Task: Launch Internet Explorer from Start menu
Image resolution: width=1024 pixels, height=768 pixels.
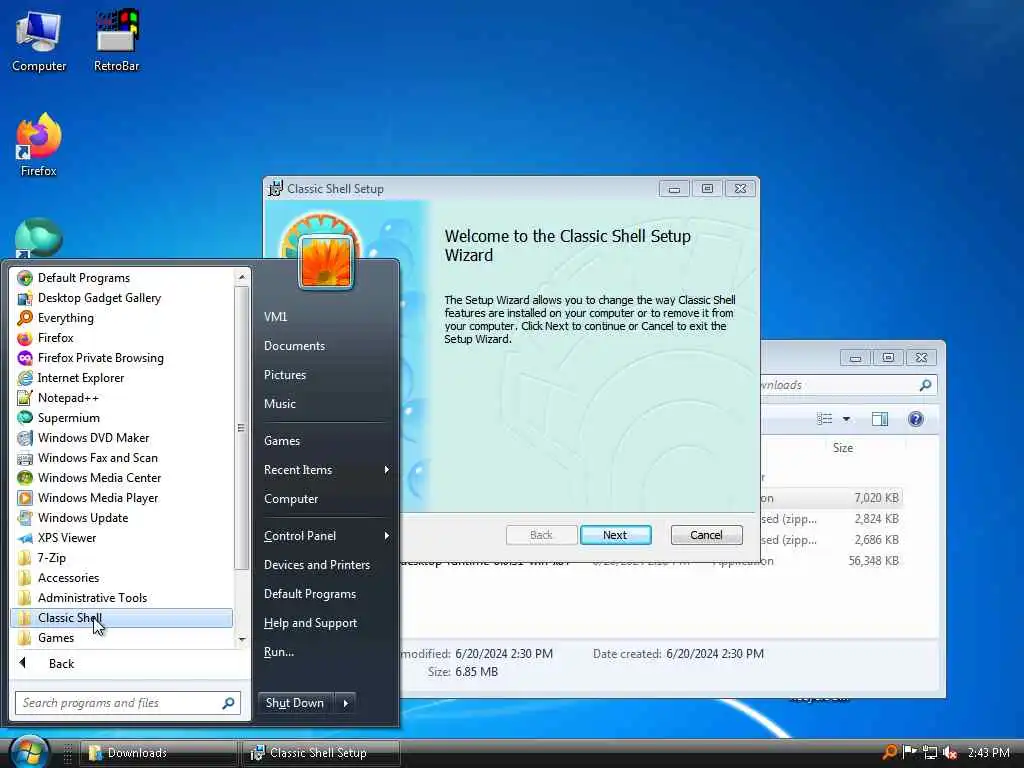Action: (80, 378)
